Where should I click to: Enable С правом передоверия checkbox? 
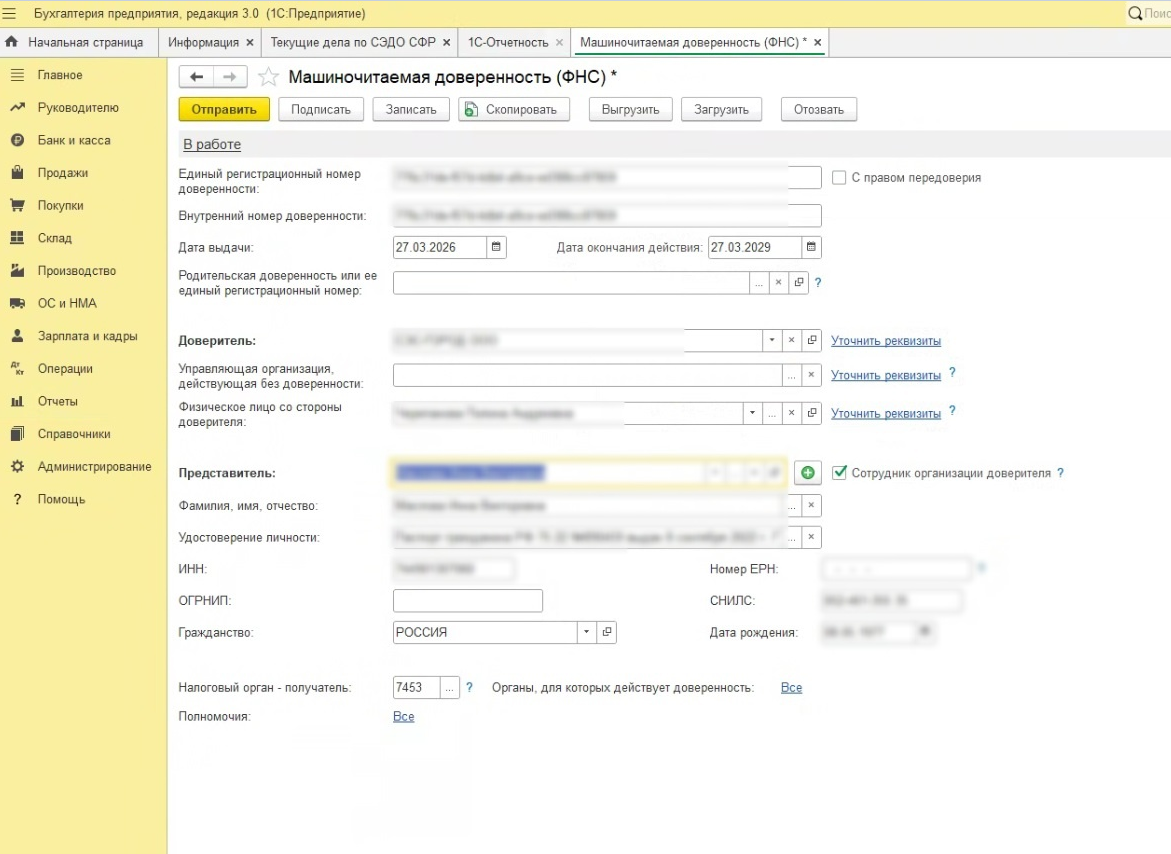[x=839, y=178]
